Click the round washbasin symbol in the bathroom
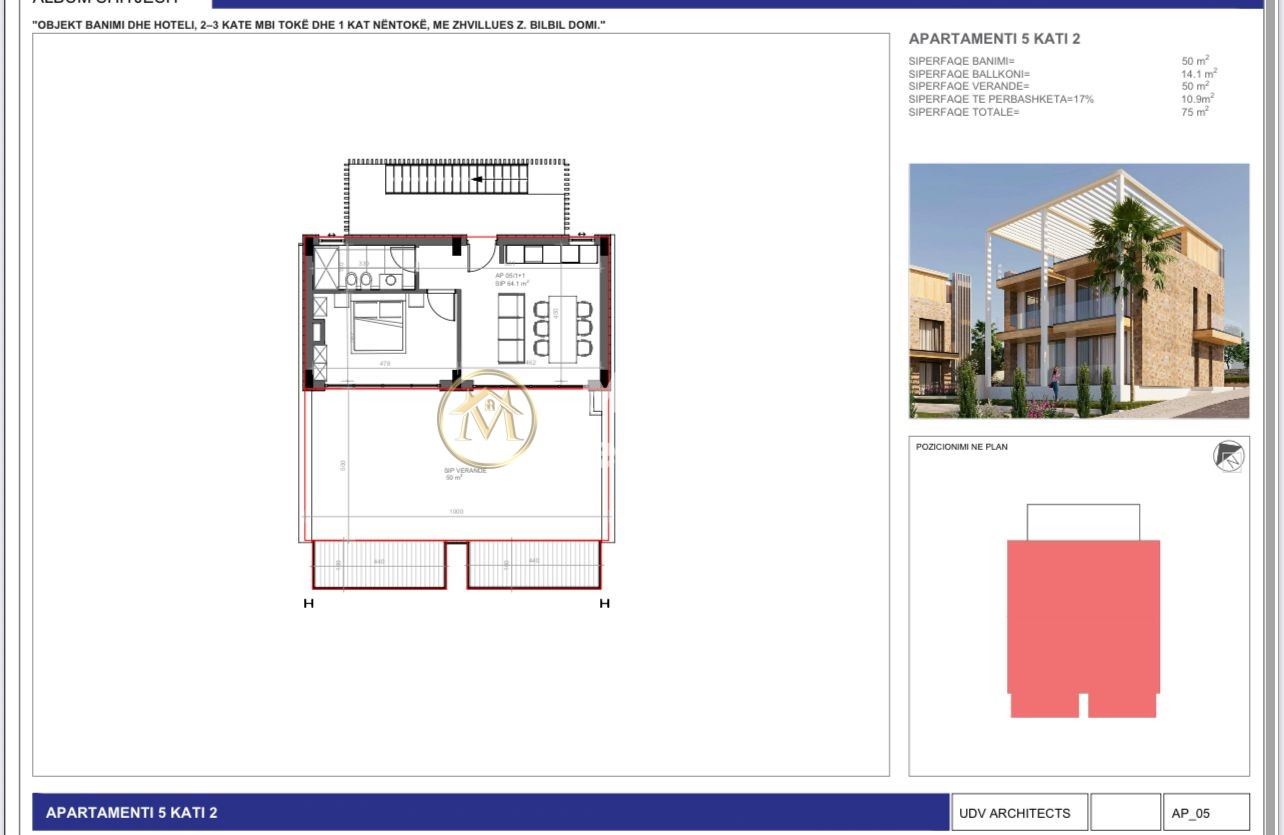The height and width of the screenshot is (835, 1284). (389, 280)
